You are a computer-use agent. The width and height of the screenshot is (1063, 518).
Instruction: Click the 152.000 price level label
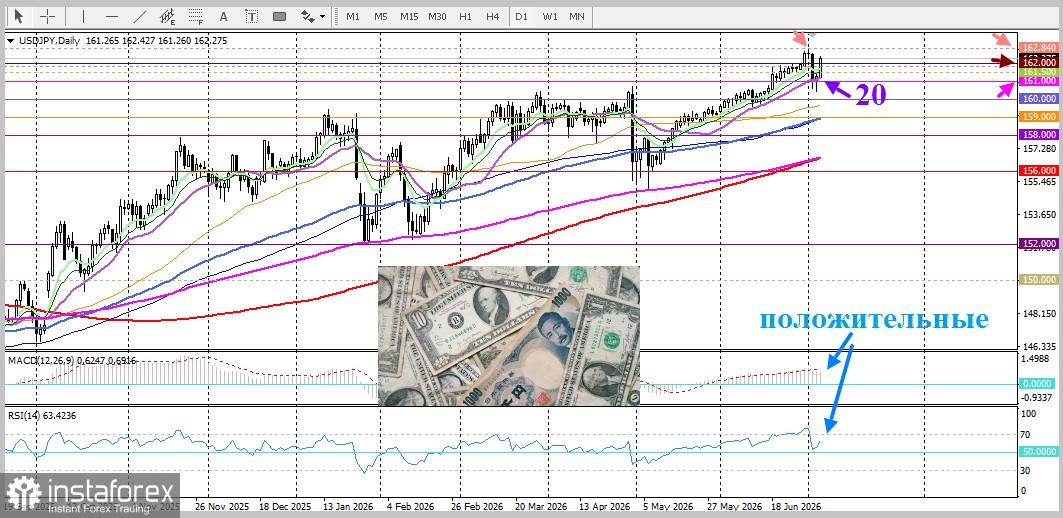click(1038, 243)
